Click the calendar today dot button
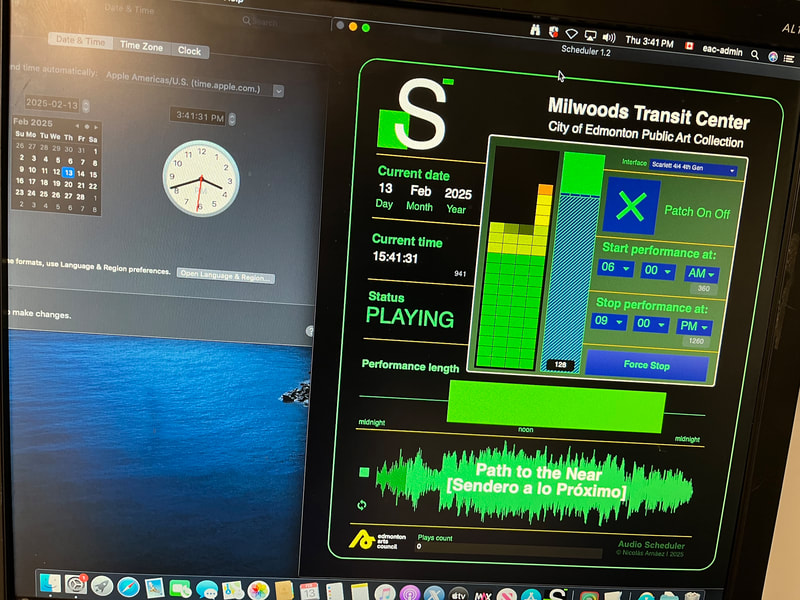This screenshot has width=800, height=600. (87, 127)
